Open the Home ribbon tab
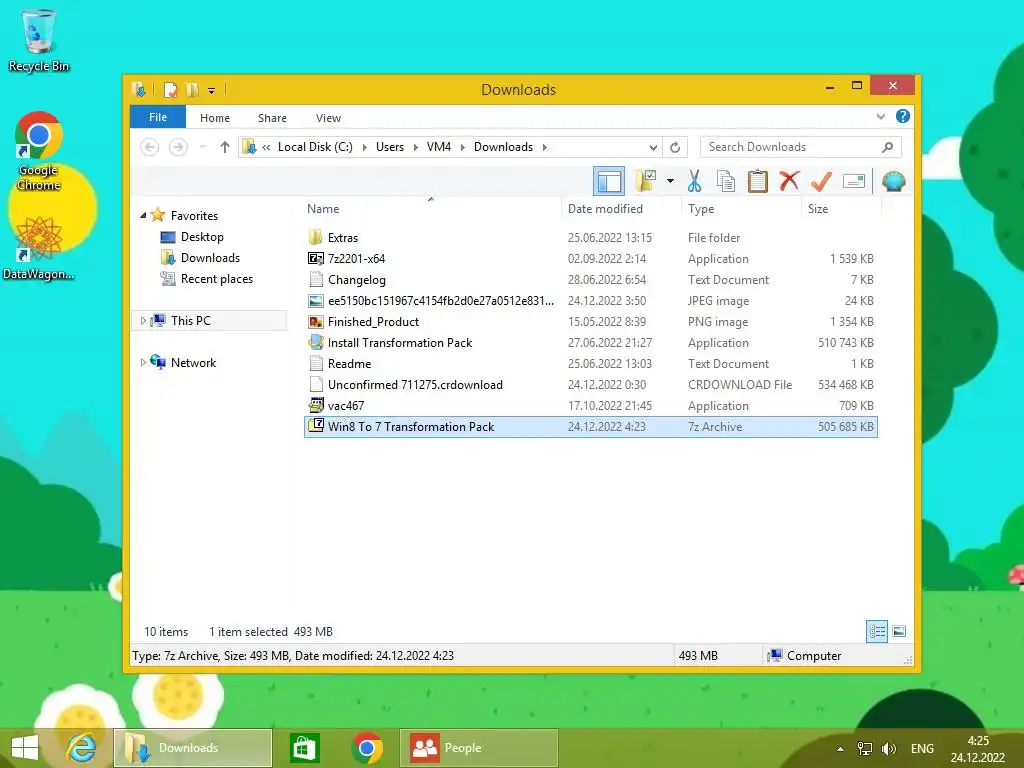Viewport: 1024px width, 768px height. tap(215, 118)
